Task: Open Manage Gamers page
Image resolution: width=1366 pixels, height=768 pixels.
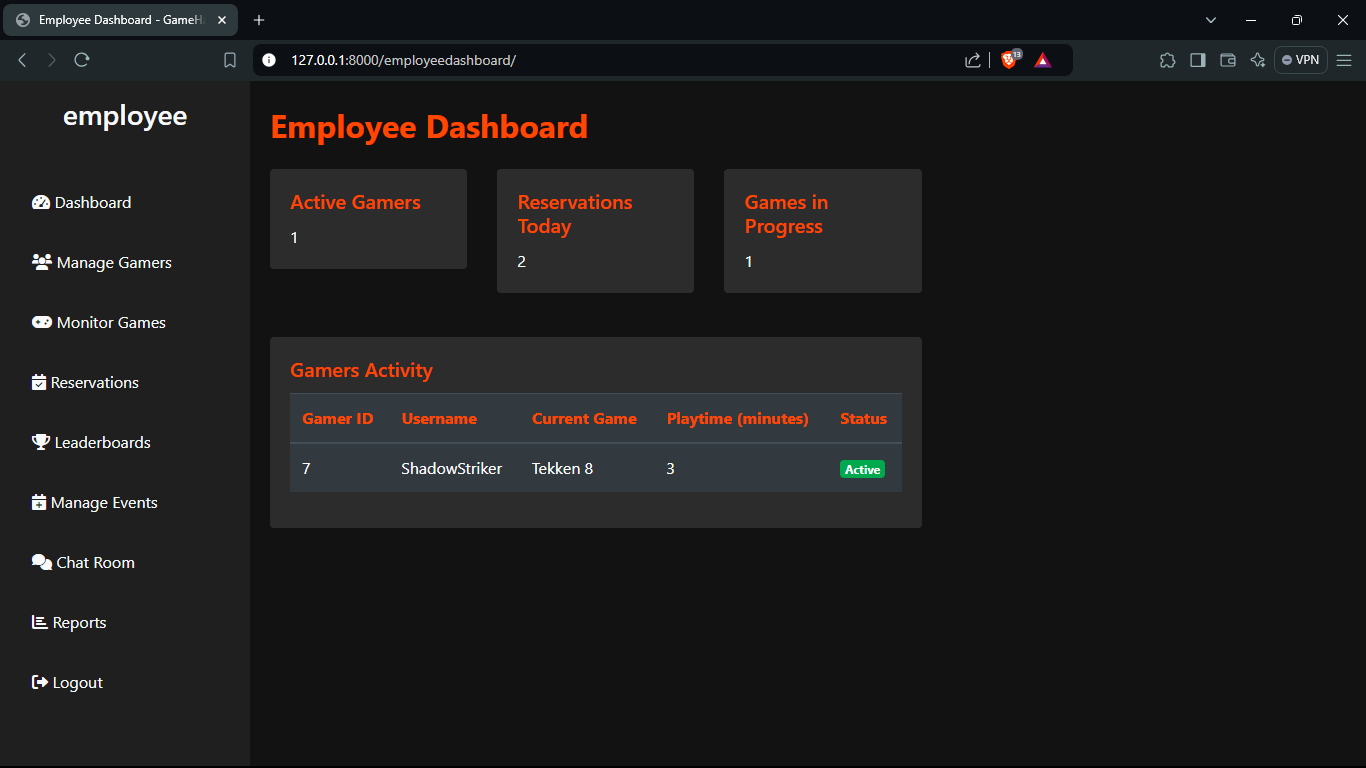Action: pyautogui.click(x=102, y=262)
